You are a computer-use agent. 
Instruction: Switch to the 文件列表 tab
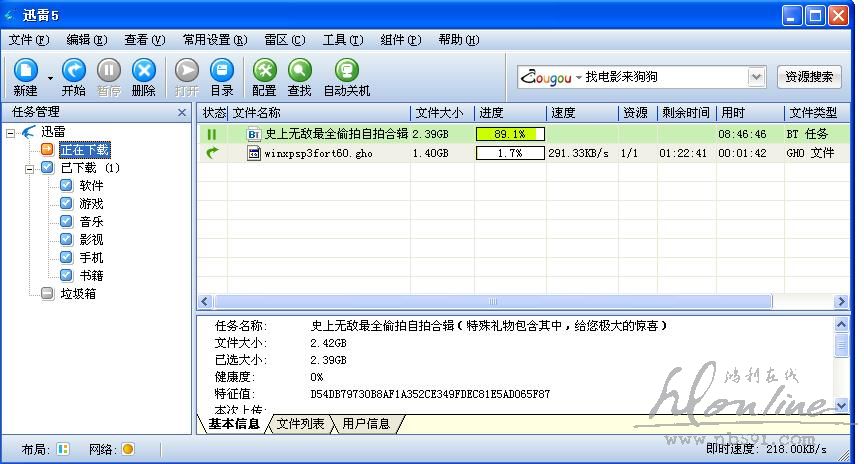pos(300,424)
